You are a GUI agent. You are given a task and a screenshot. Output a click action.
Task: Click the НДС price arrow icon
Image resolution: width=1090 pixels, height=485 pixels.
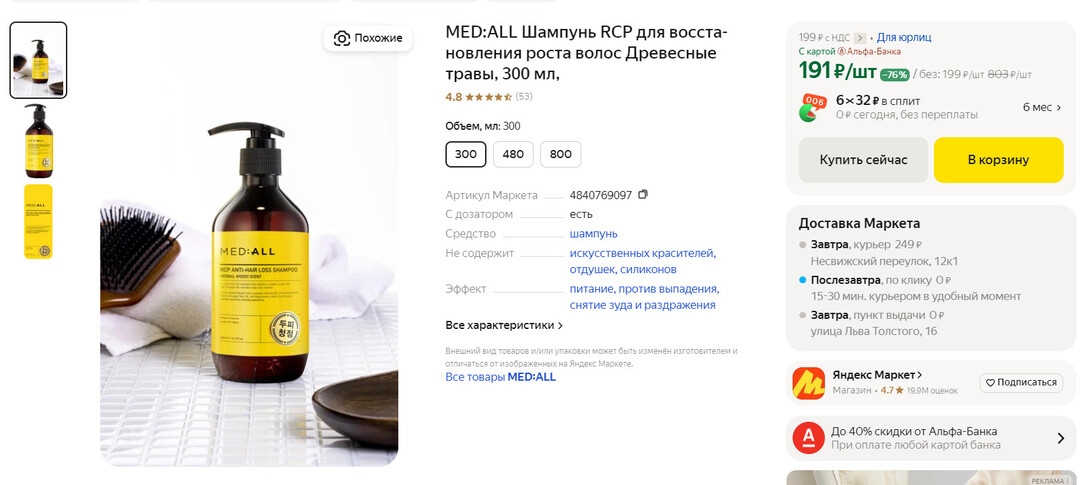tap(860, 37)
